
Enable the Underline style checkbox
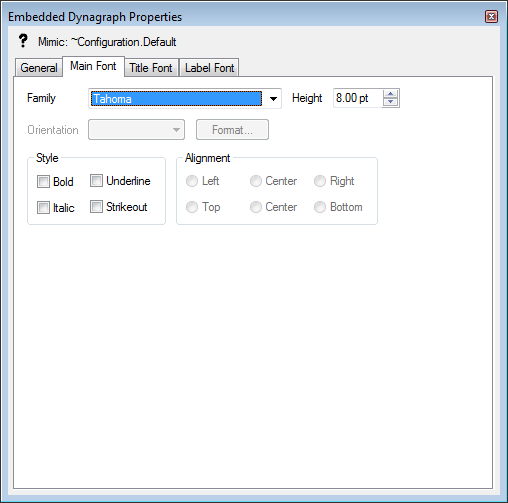tap(96, 181)
